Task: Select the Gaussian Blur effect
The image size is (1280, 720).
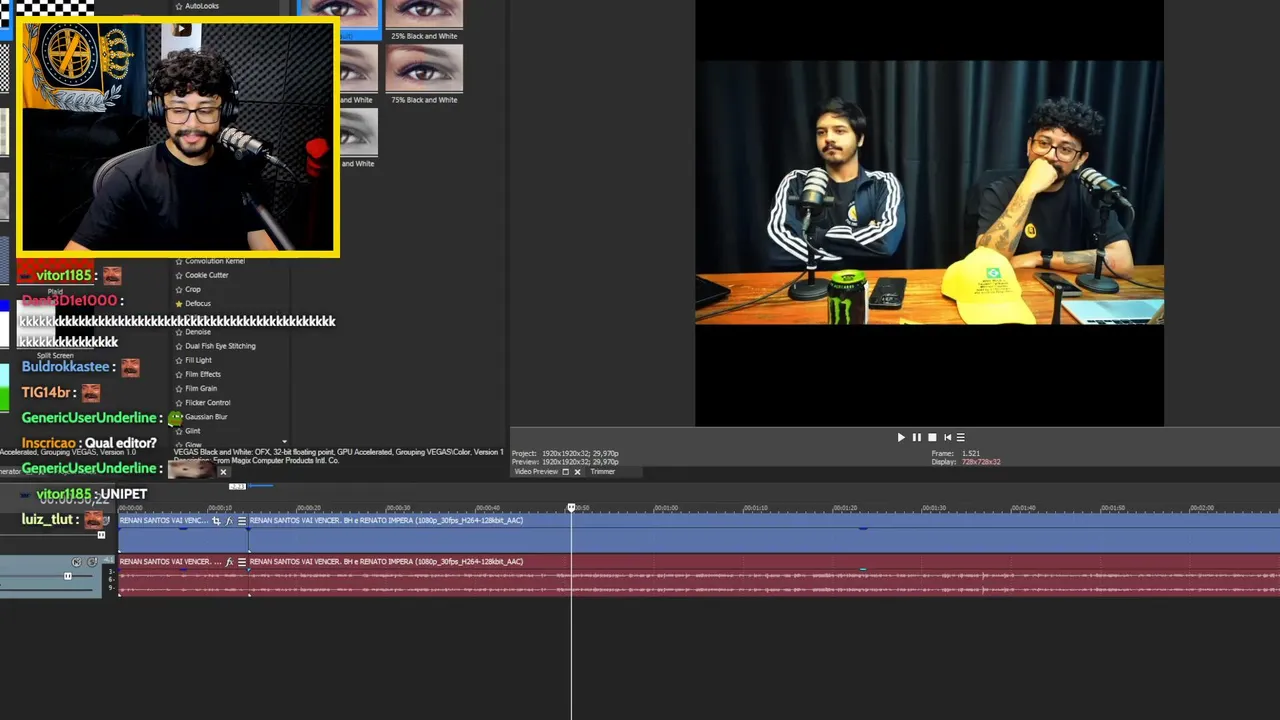Action: click(206, 417)
